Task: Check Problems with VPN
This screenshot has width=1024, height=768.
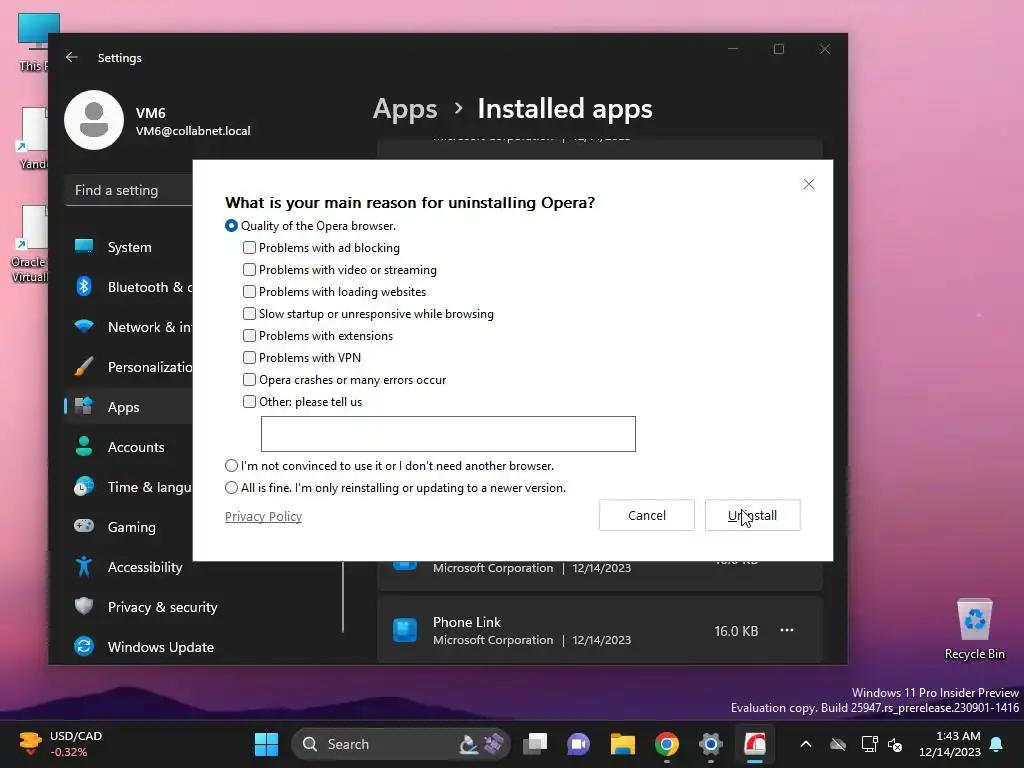Action: (x=249, y=358)
